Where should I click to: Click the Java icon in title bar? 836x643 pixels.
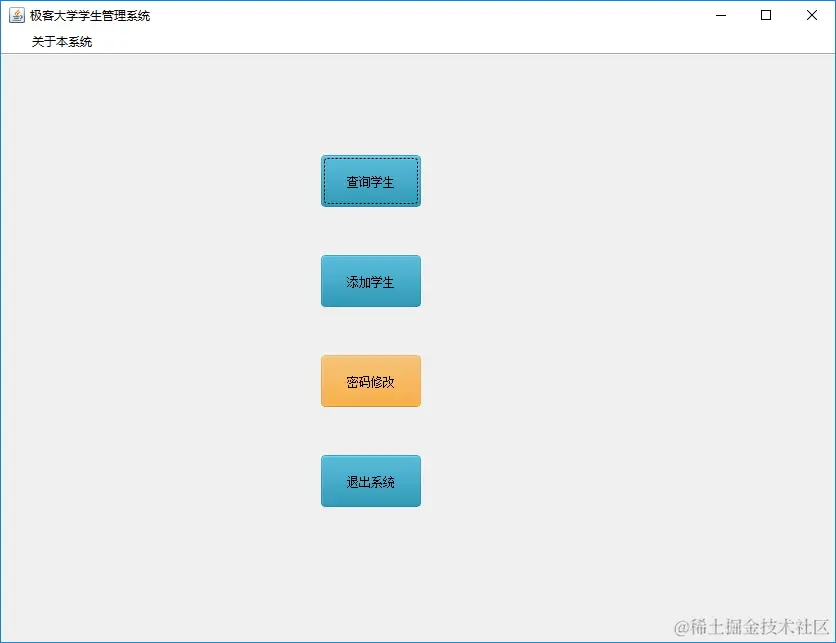(17, 15)
